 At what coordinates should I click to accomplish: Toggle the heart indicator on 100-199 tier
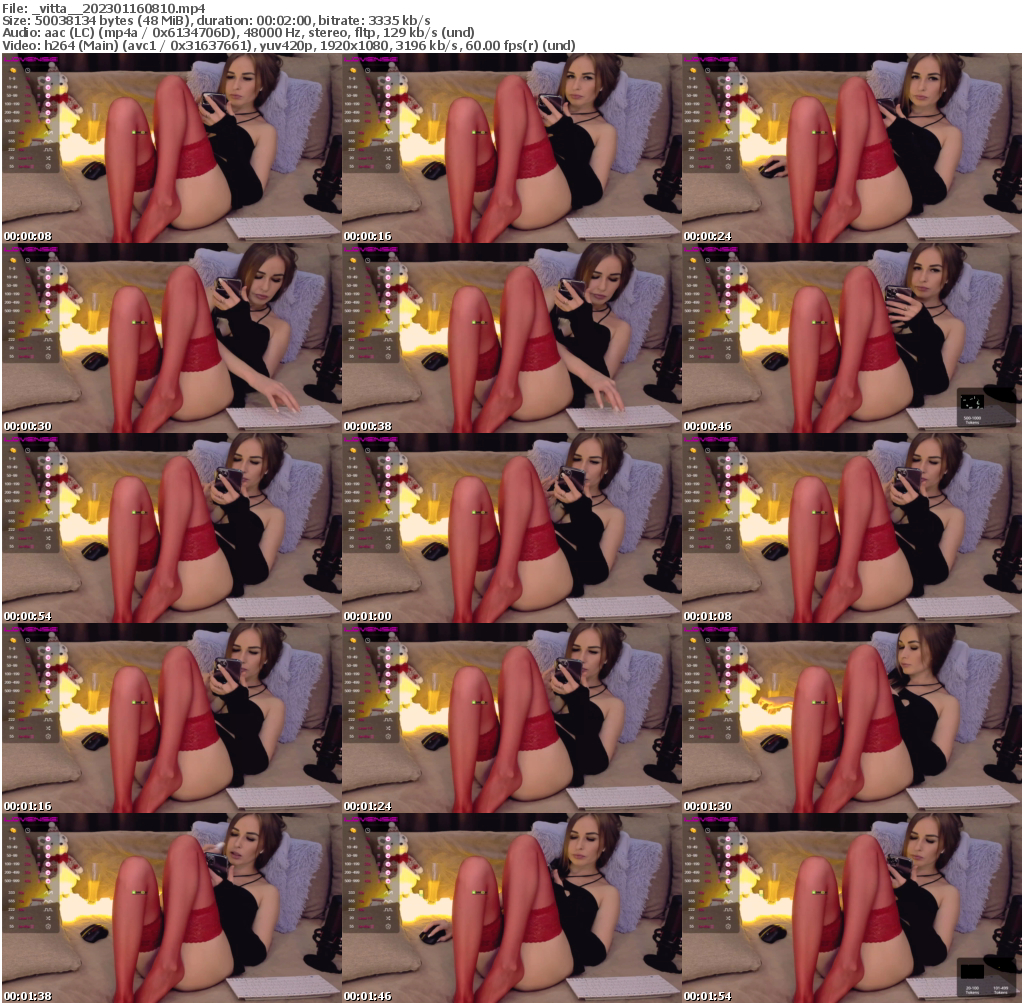tap(48, 104)
